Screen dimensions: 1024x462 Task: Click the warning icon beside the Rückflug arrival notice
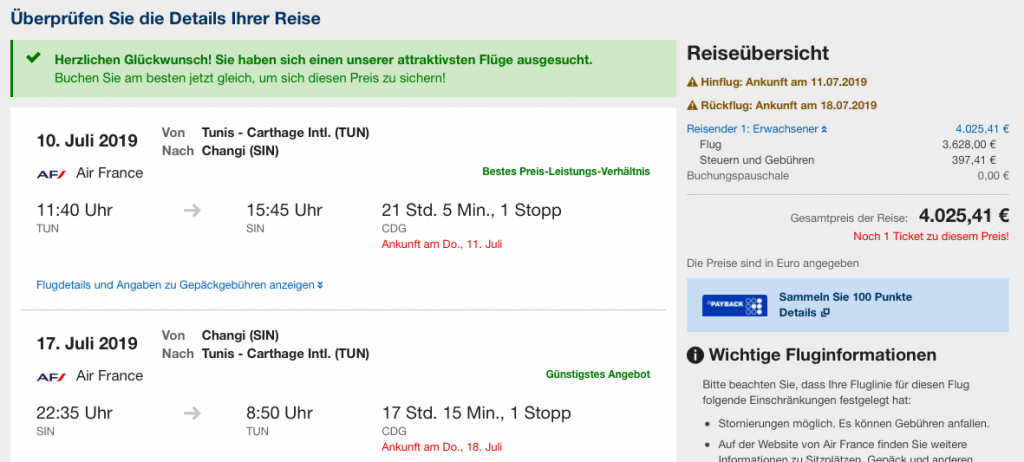(692, 105)
